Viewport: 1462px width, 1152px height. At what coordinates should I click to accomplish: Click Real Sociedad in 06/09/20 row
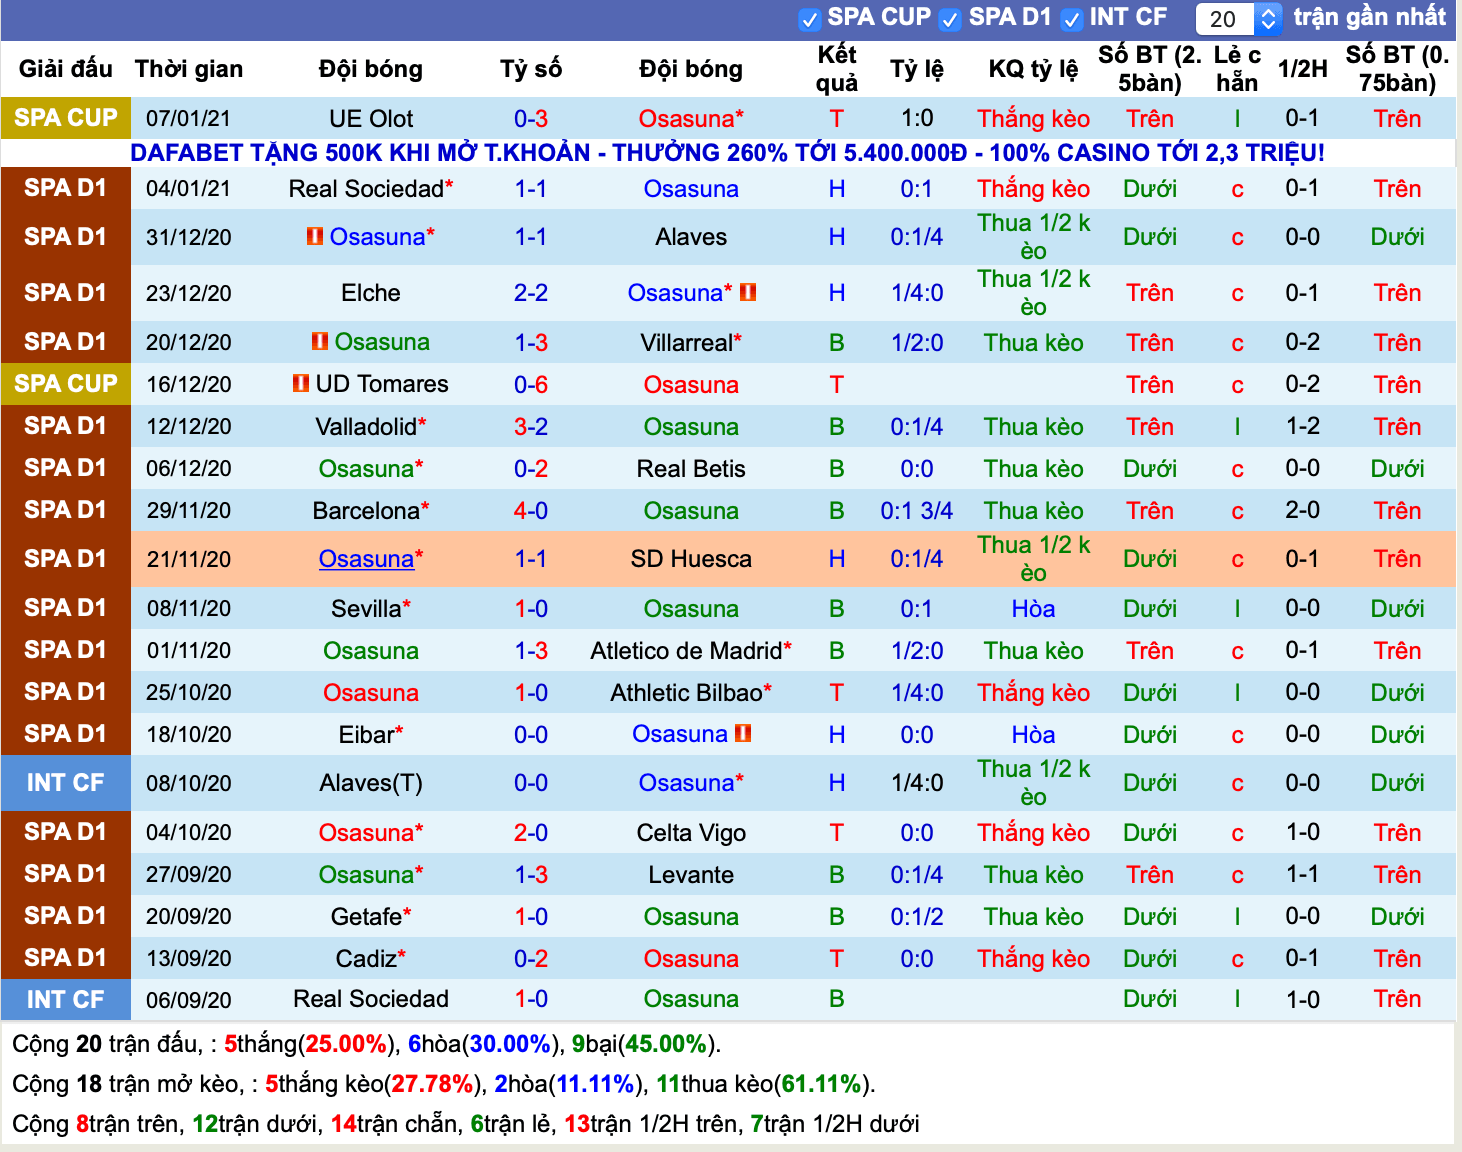tap(371, 999)
